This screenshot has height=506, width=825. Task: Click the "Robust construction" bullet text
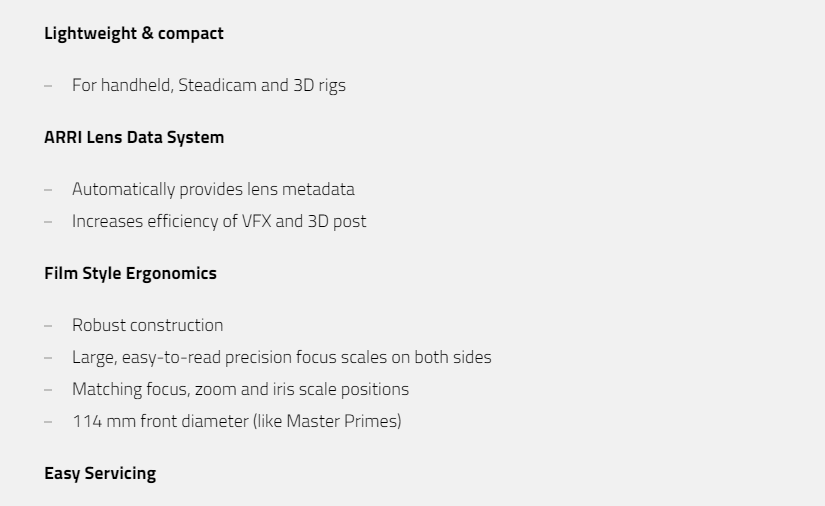147,325
